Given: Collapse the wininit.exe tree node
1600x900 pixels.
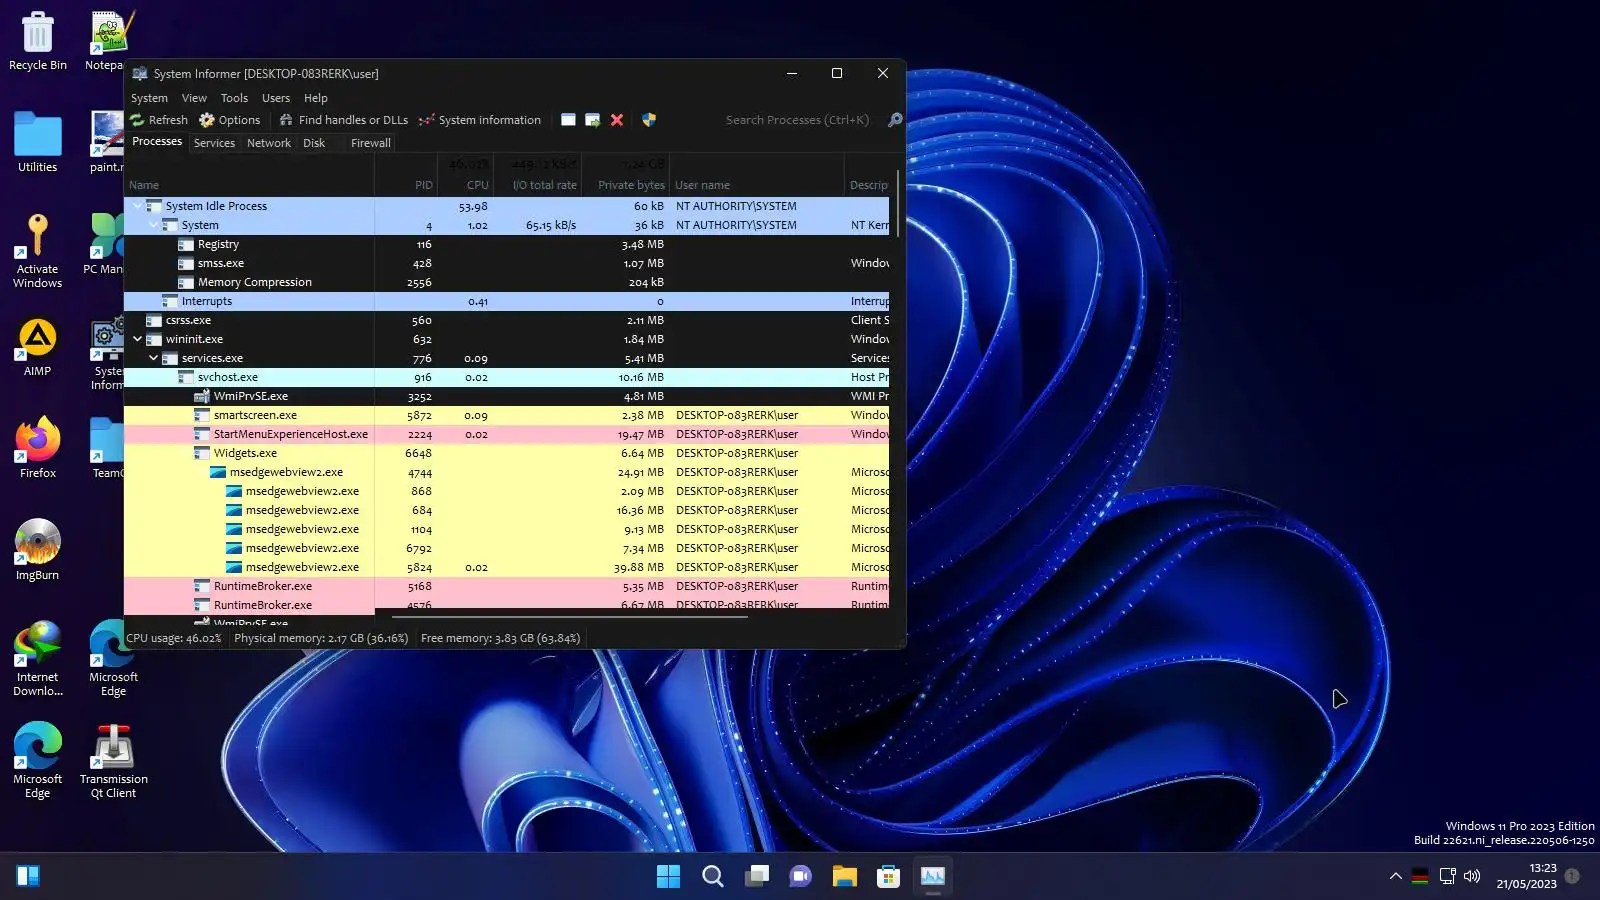Looking at the screenshot, I should pos(138,339).
